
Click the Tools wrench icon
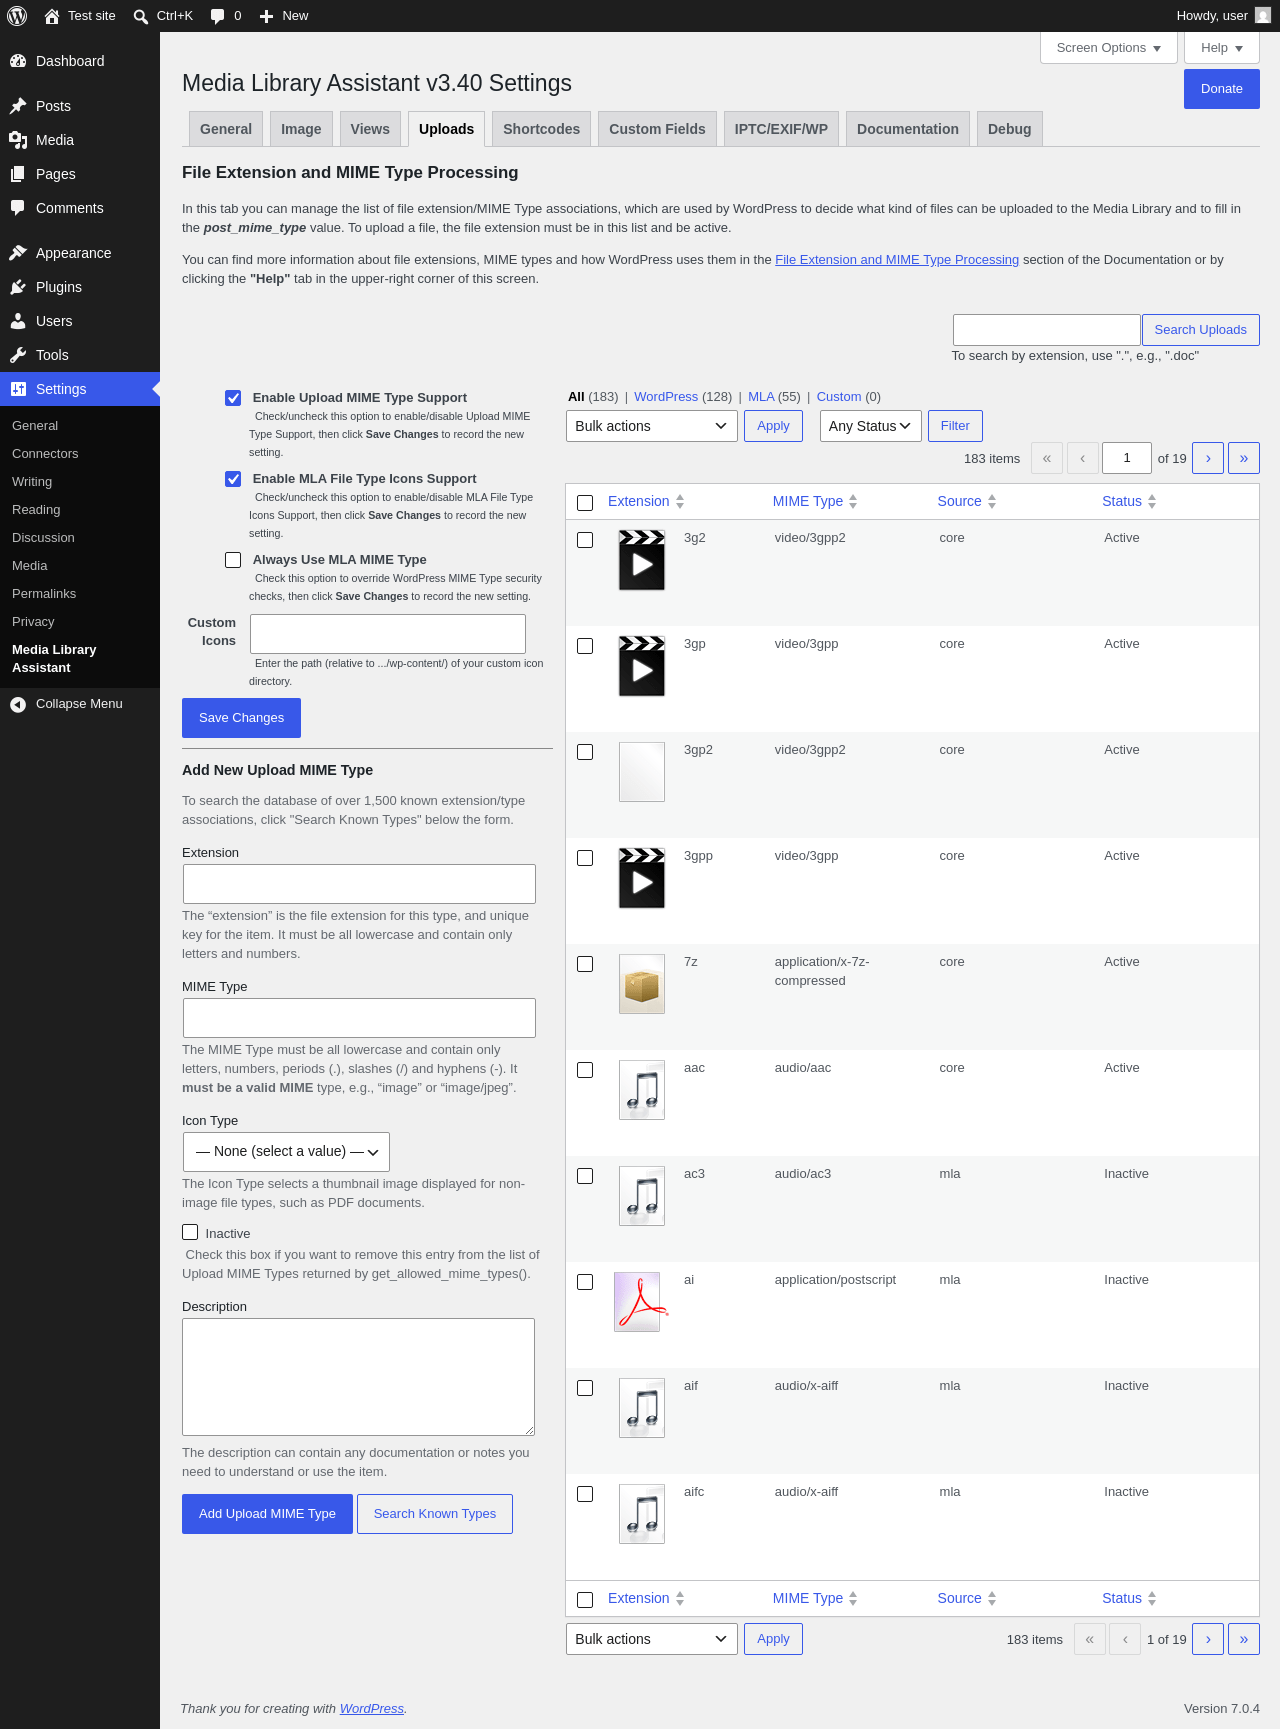pyautogui.click(x=18, y=355)
